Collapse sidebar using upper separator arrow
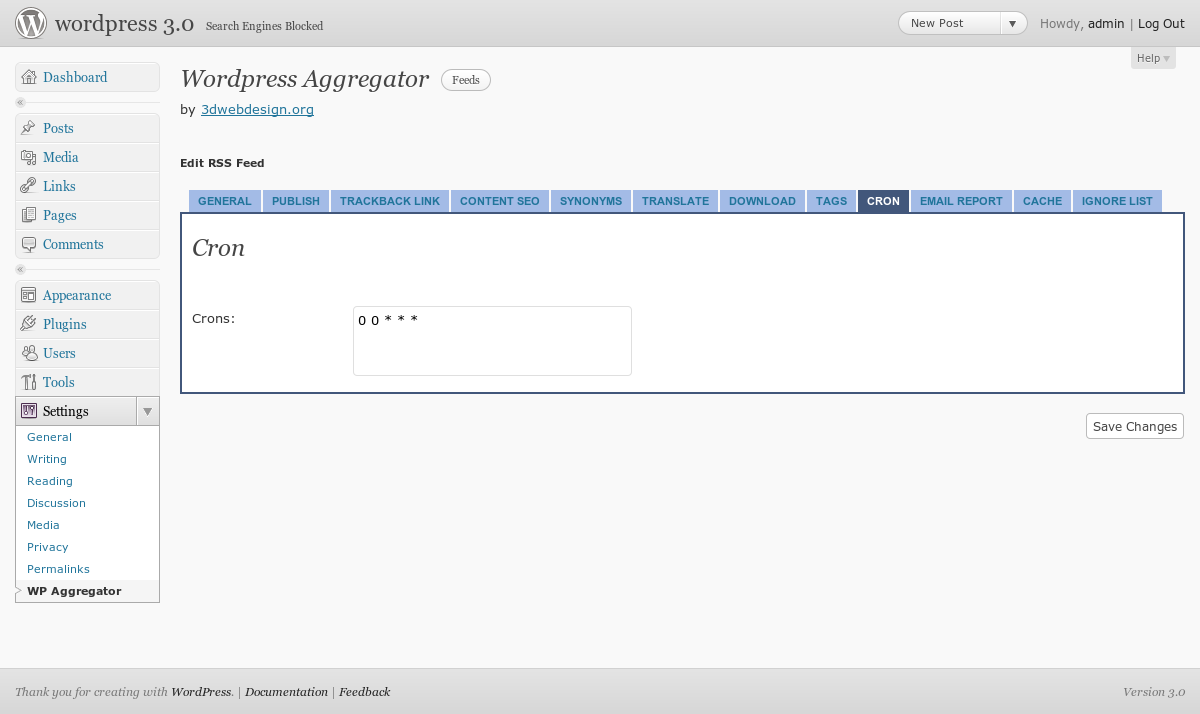Screen dimensions: 1200x714 (20, 103)
